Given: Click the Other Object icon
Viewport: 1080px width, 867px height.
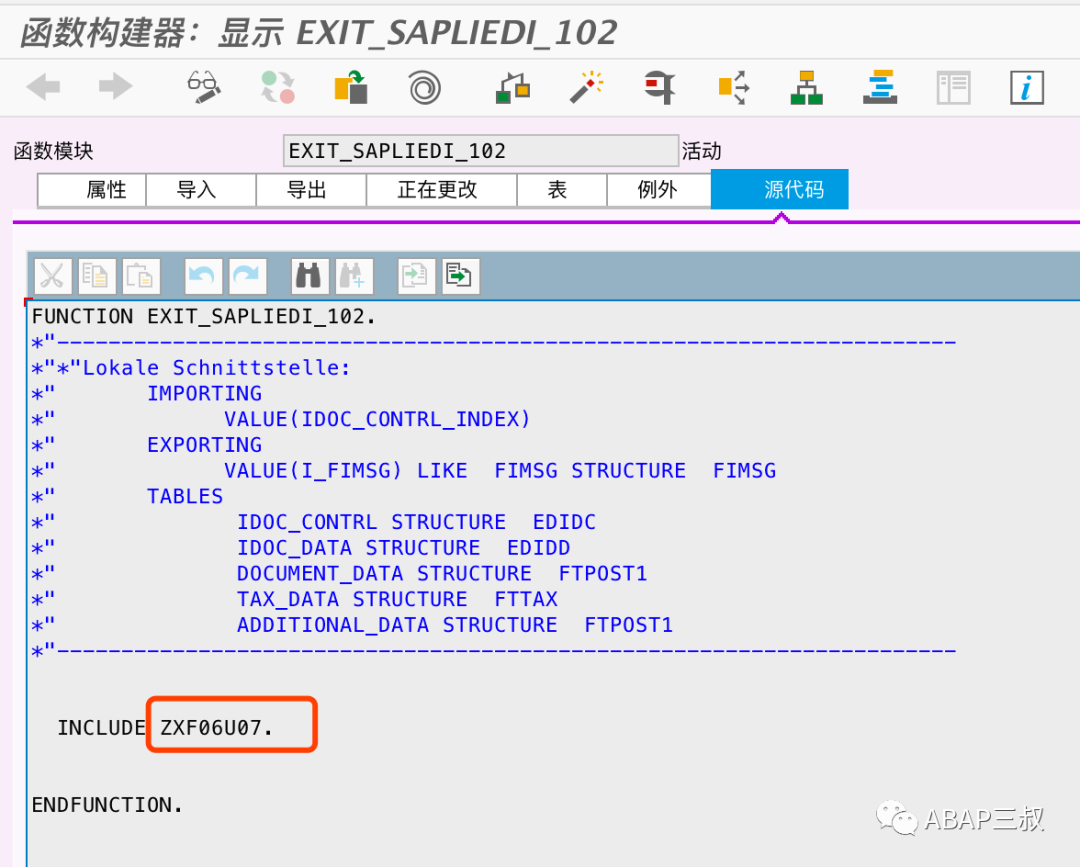Looking at the screenshot, I should point(351,87).
